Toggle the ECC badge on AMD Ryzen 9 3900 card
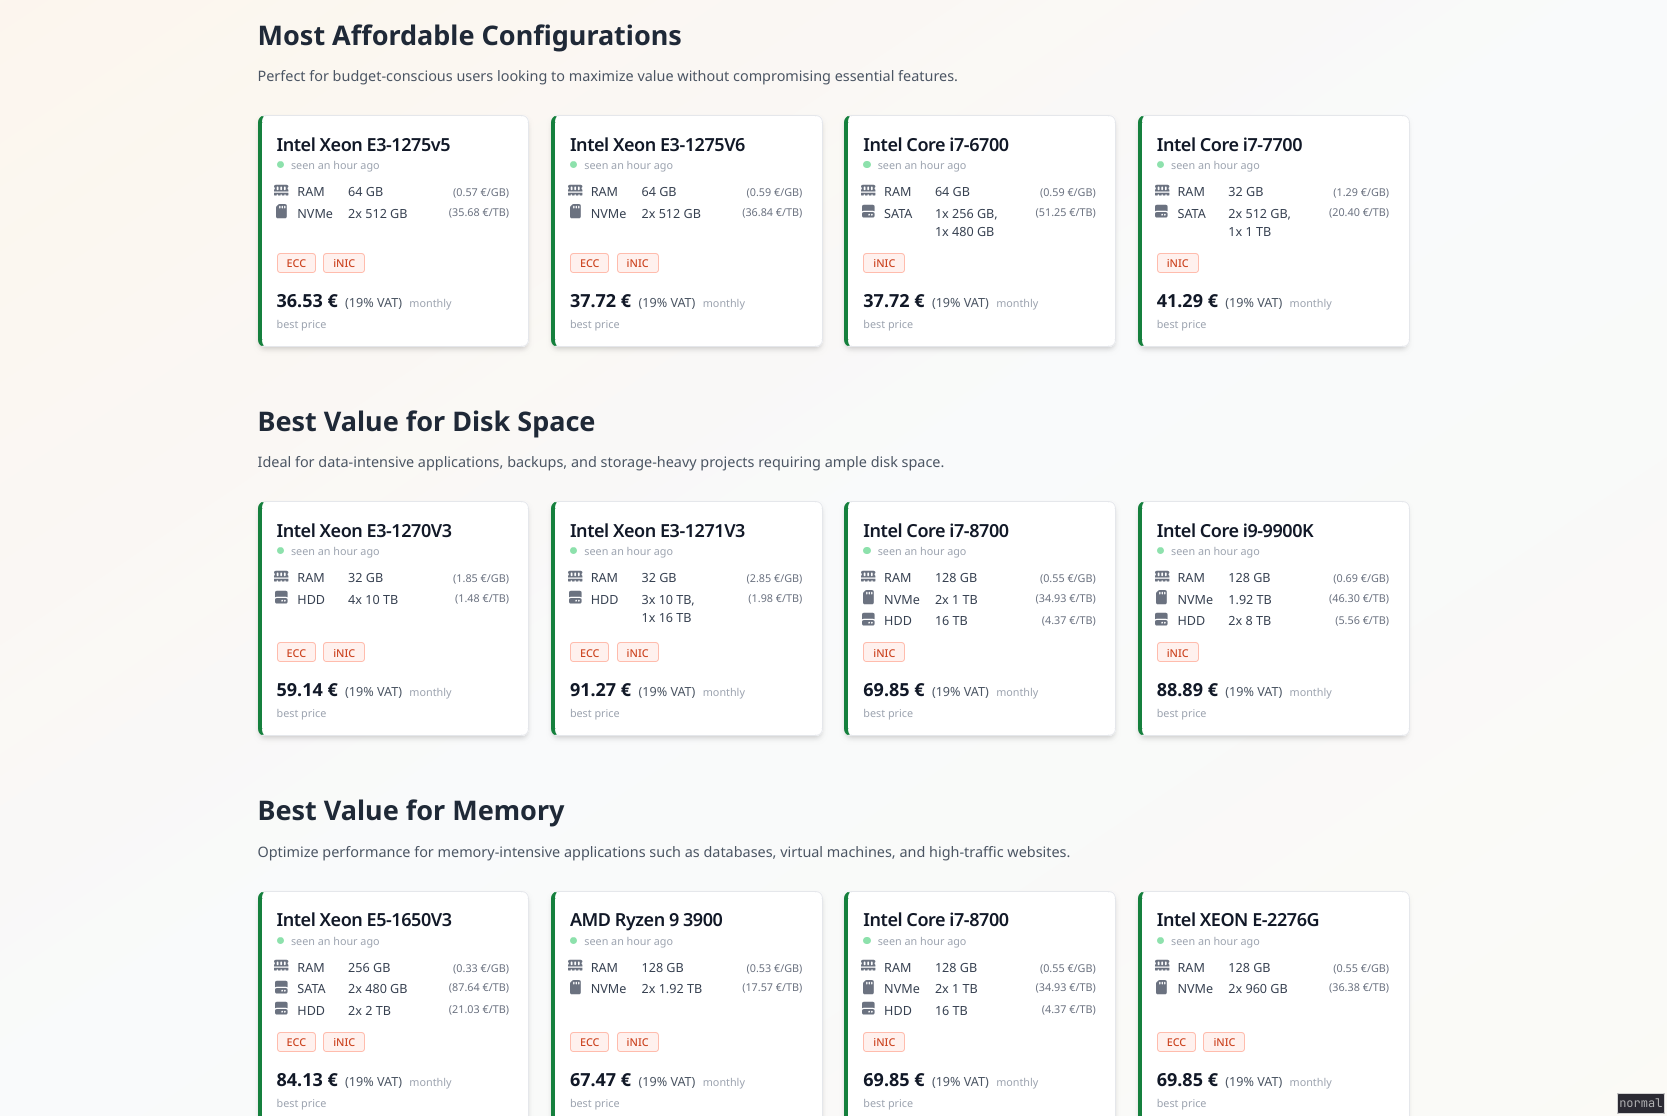The image size is (1667, 1116). point(589,1041)
